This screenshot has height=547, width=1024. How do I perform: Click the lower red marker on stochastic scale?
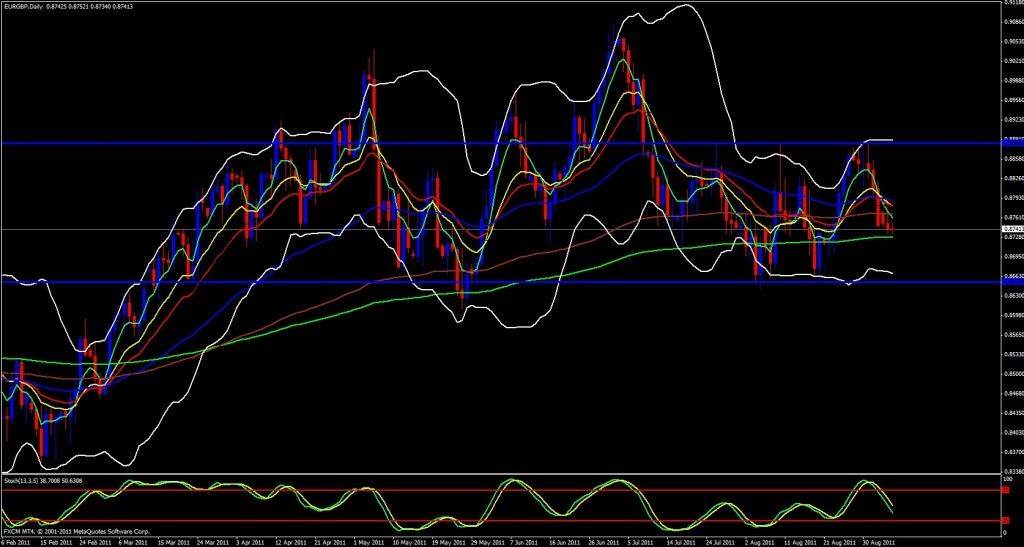[1004, 520]
